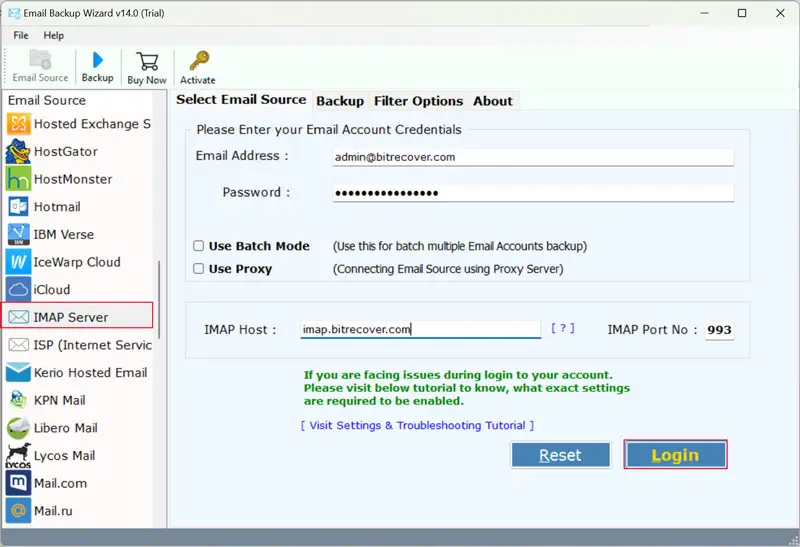Select the KPN Mail label
800x547 pixels.
[x=60, y=400]
